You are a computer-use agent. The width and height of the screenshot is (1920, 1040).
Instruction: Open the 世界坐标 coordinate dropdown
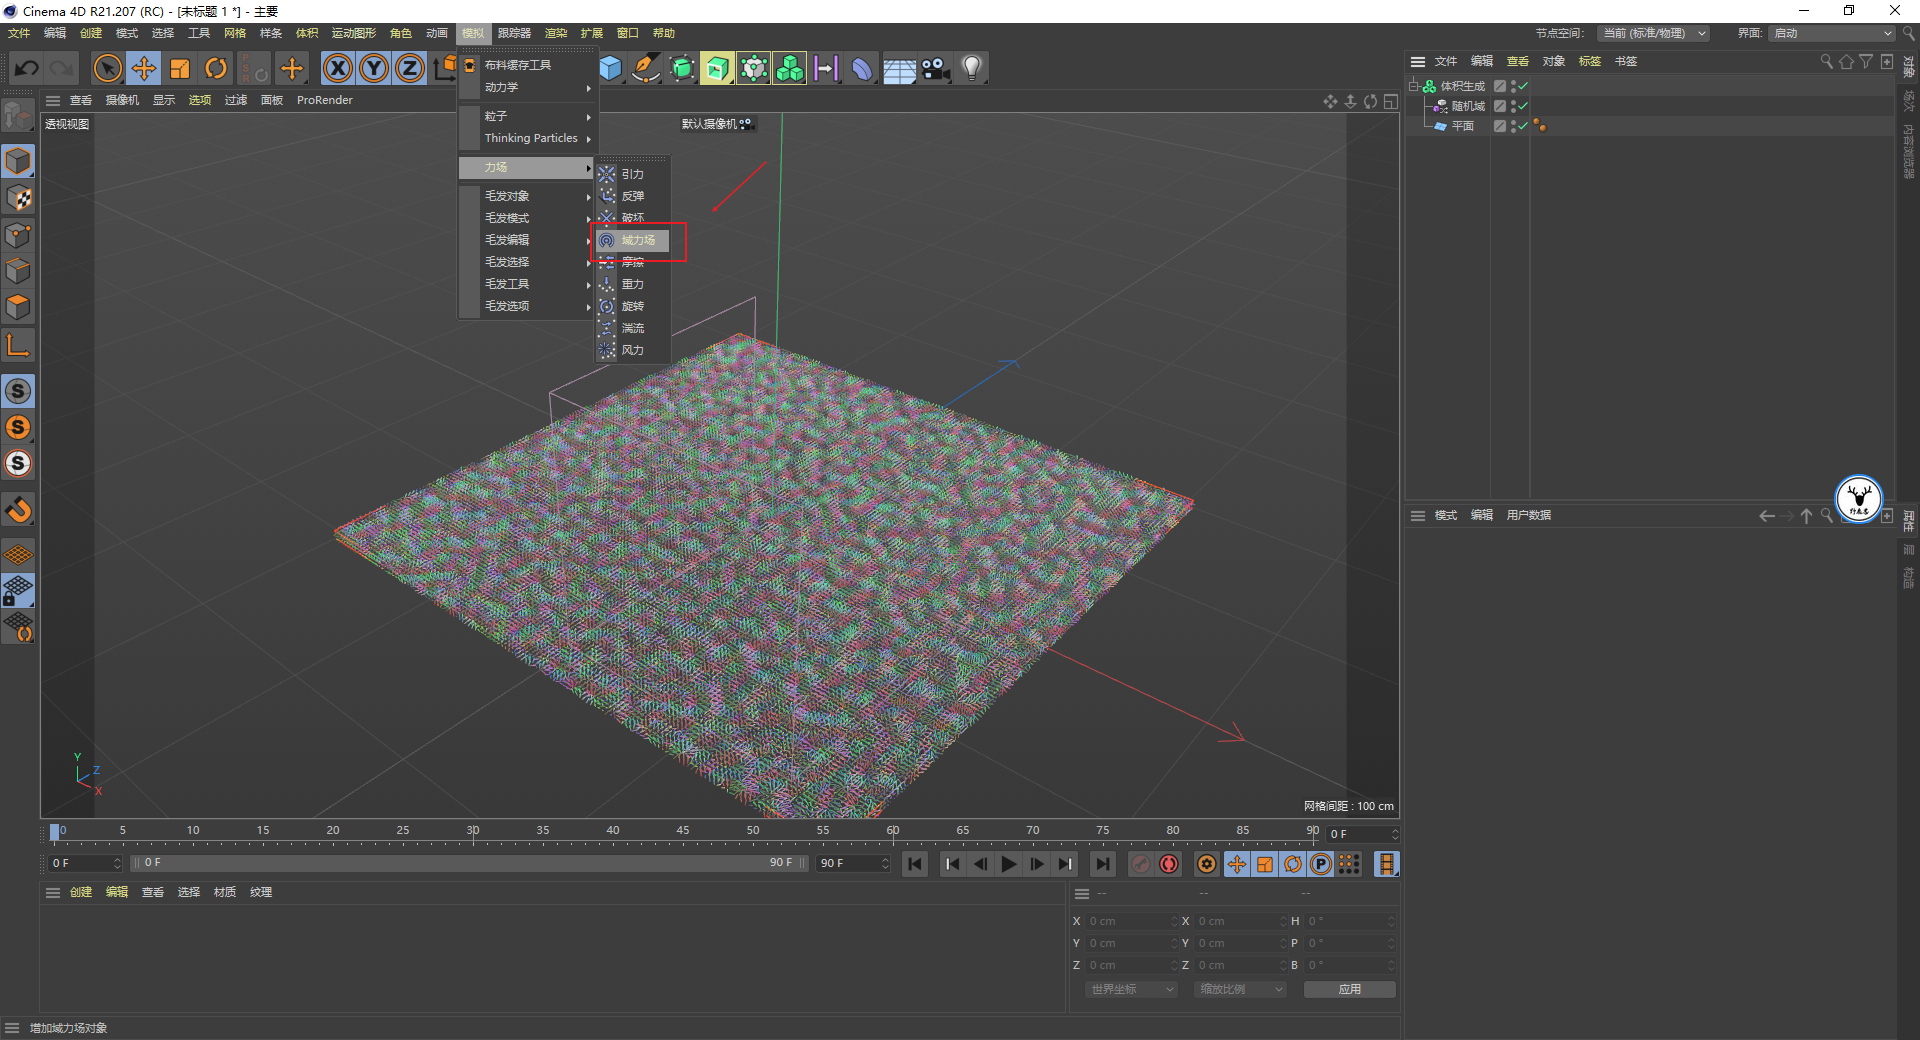[x=1132, y=989]
